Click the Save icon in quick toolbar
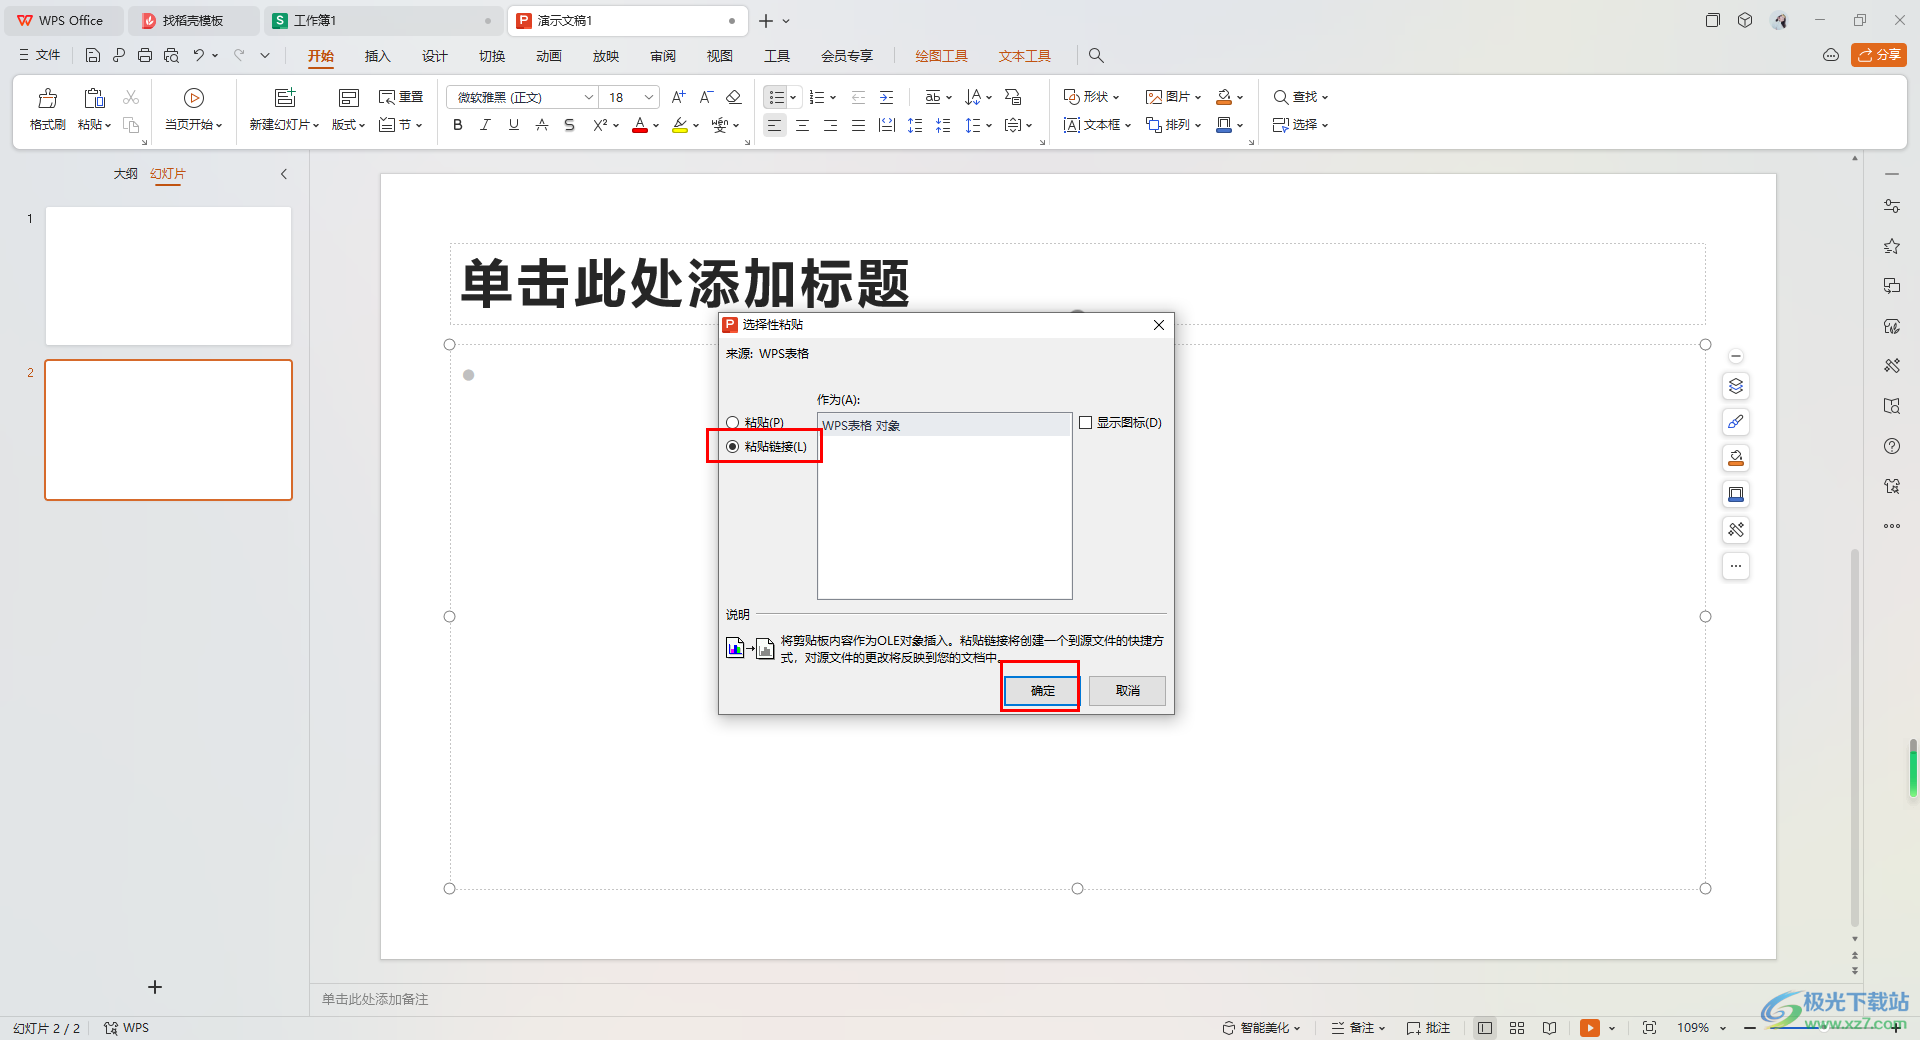The height and width of the screenshot is (1040, 1920). click(x=93, y=55)
